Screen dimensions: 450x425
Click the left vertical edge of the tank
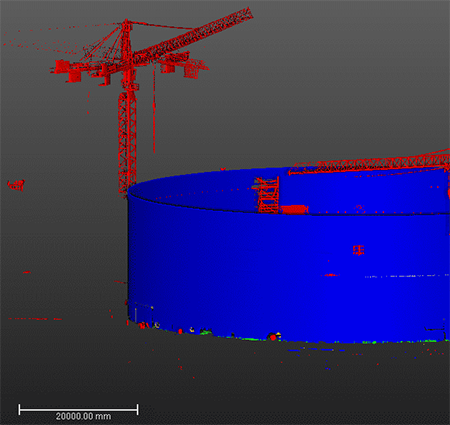[x=128, y=257]
